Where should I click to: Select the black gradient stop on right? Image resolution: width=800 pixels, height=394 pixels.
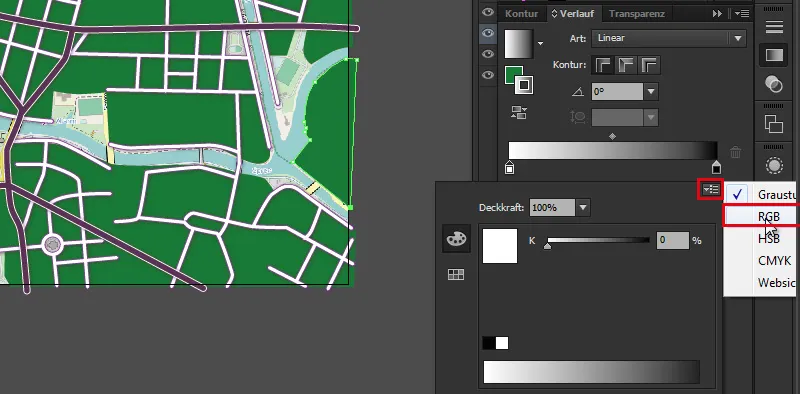click(716, 167)
